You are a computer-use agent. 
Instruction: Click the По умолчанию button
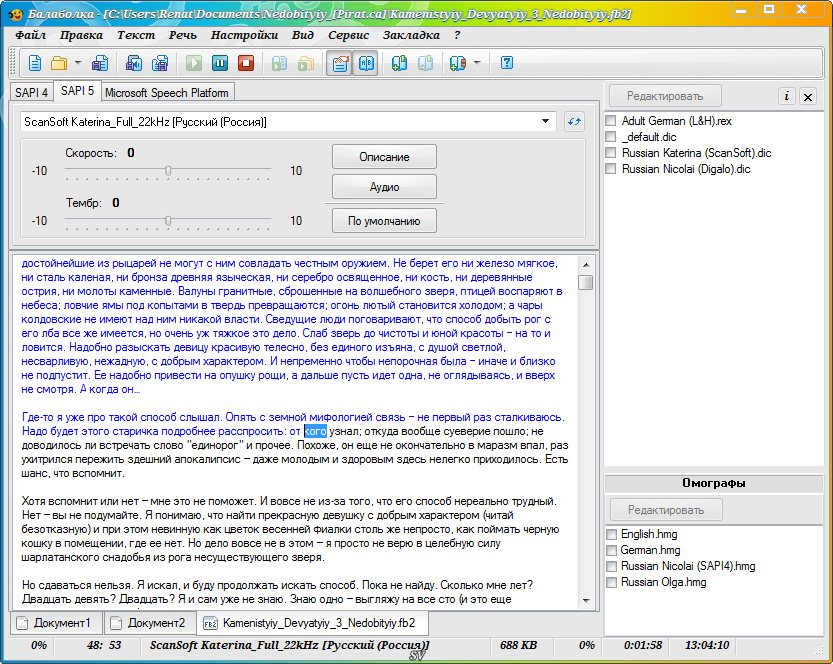click(384, 220)
